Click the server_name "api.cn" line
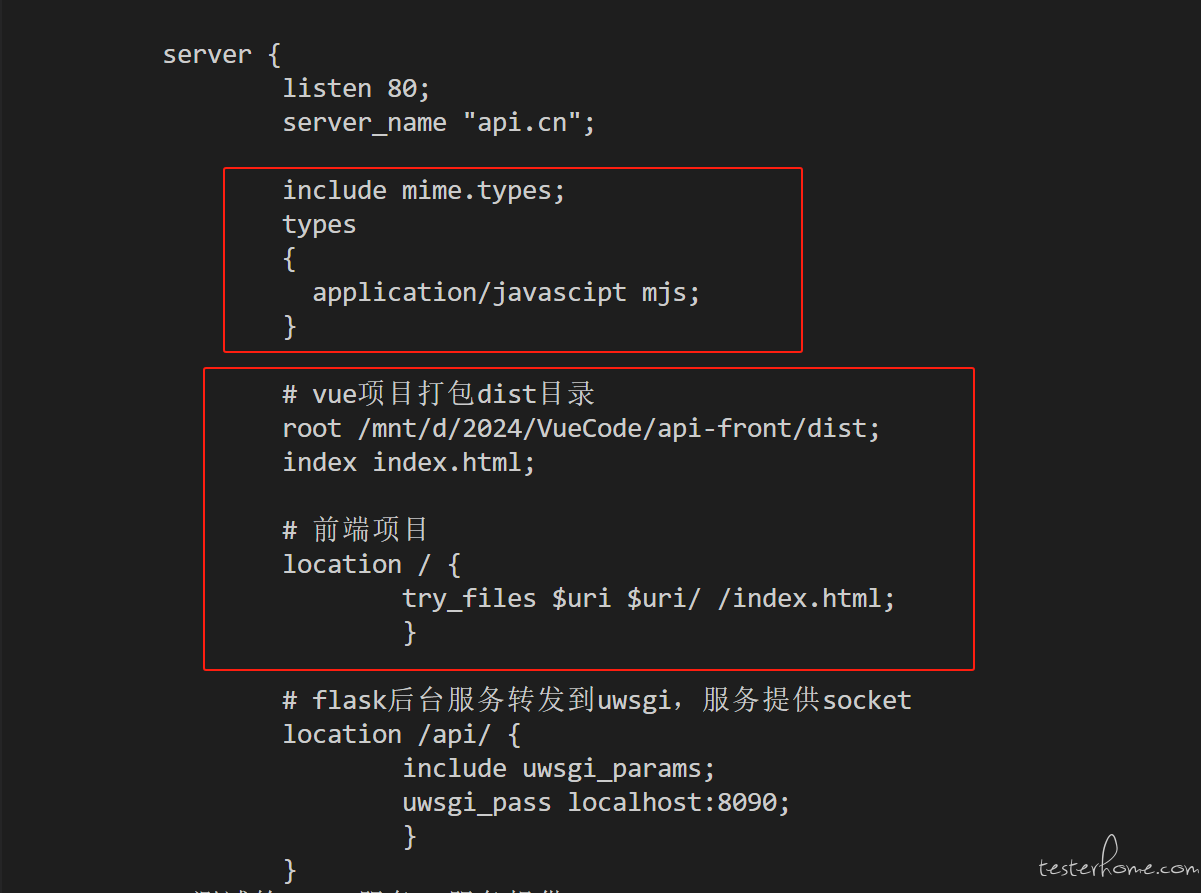Image resolution: width=1201 pixels, height=893 pixels. click(439, 123)
